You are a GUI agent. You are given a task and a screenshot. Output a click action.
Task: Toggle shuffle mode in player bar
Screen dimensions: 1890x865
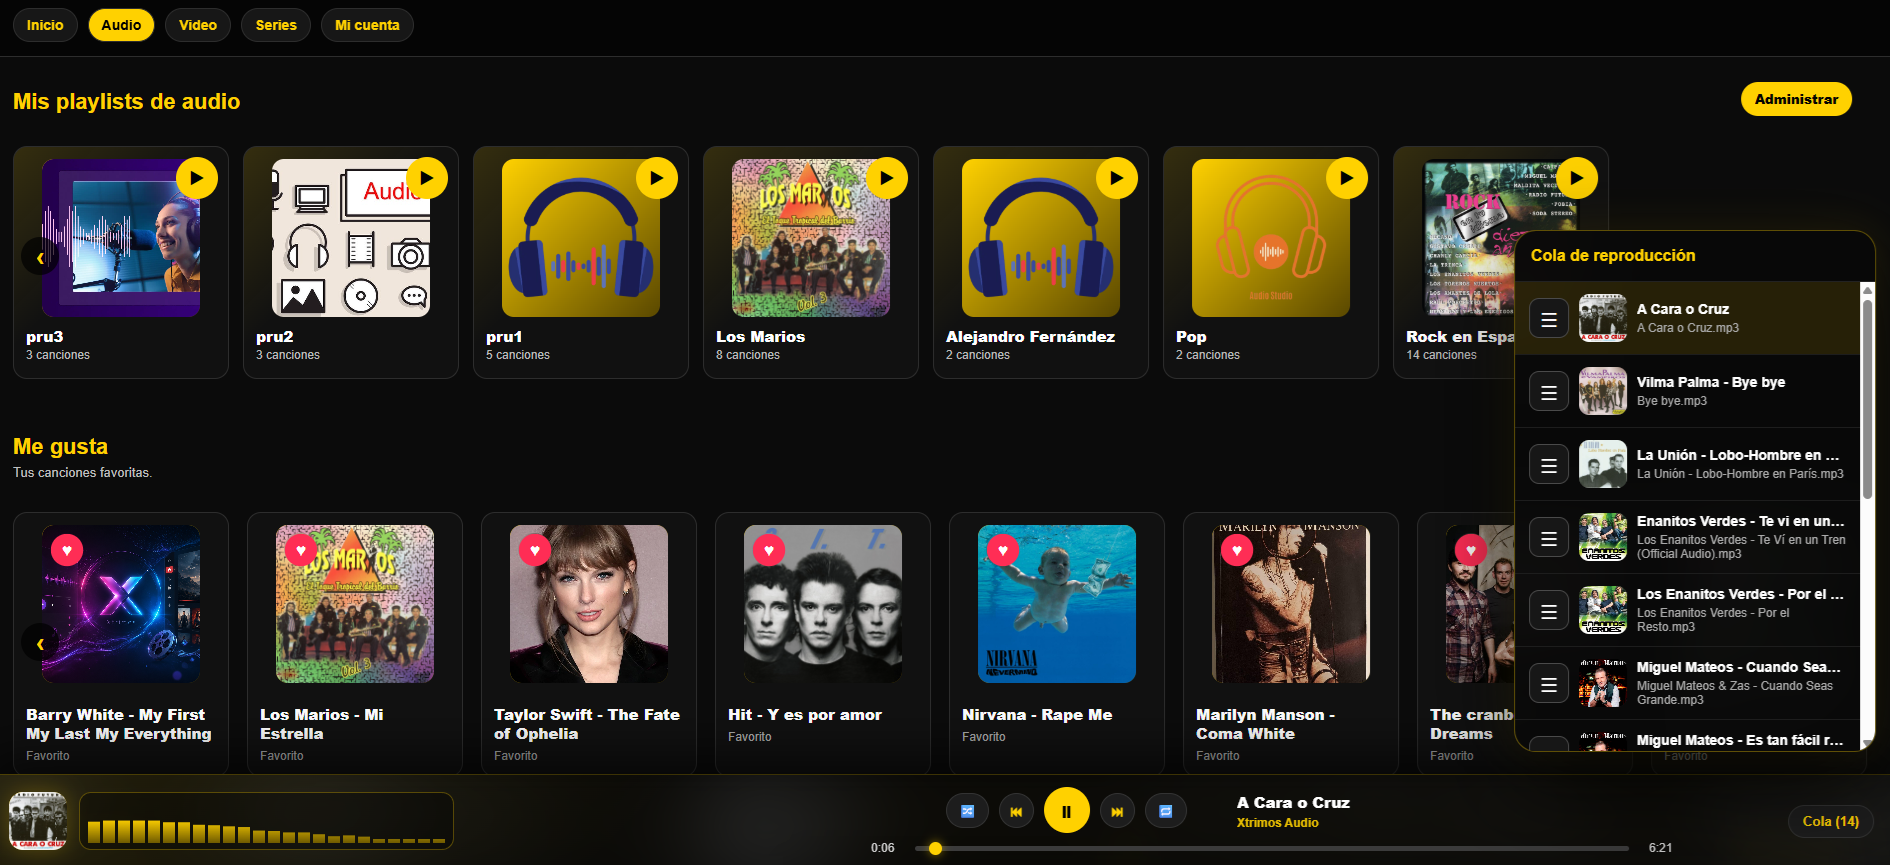967,811
